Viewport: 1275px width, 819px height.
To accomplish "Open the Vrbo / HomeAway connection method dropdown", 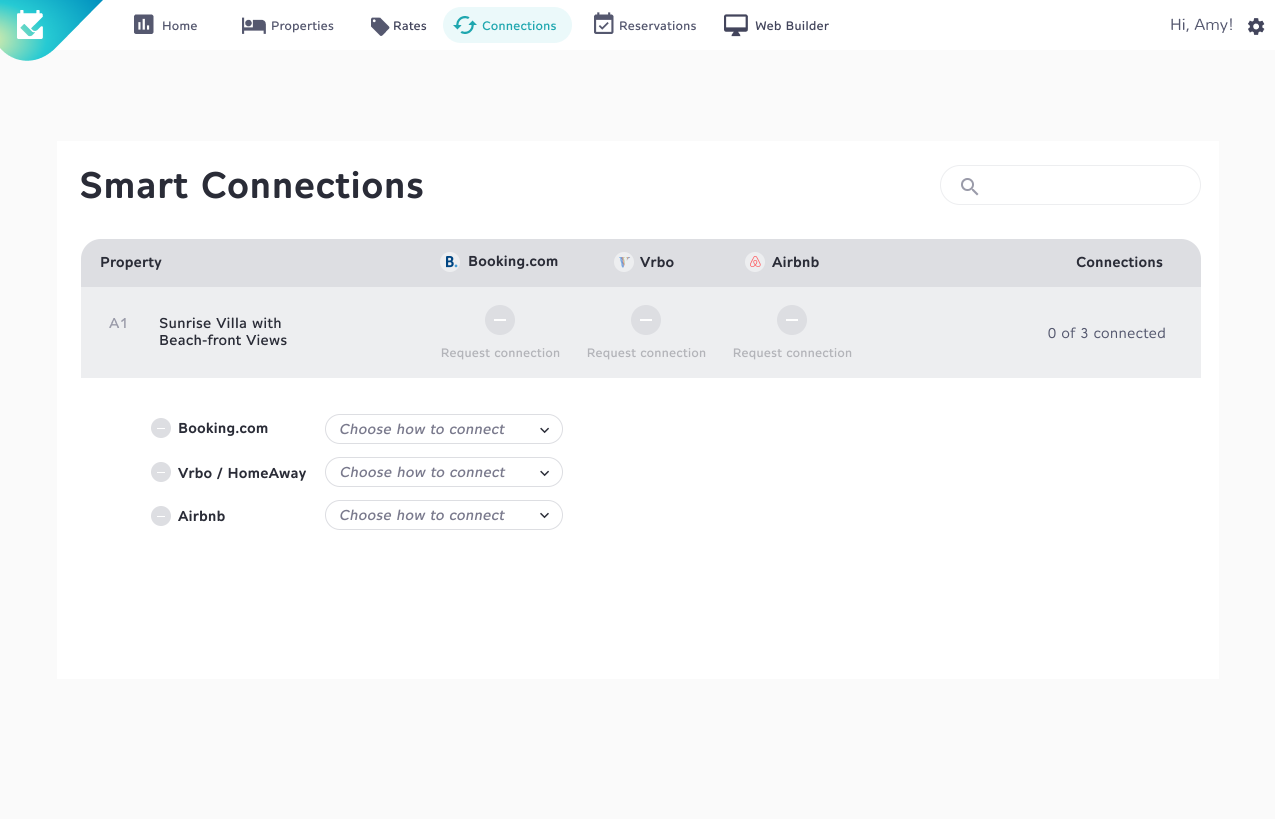I will coord(444,472).
